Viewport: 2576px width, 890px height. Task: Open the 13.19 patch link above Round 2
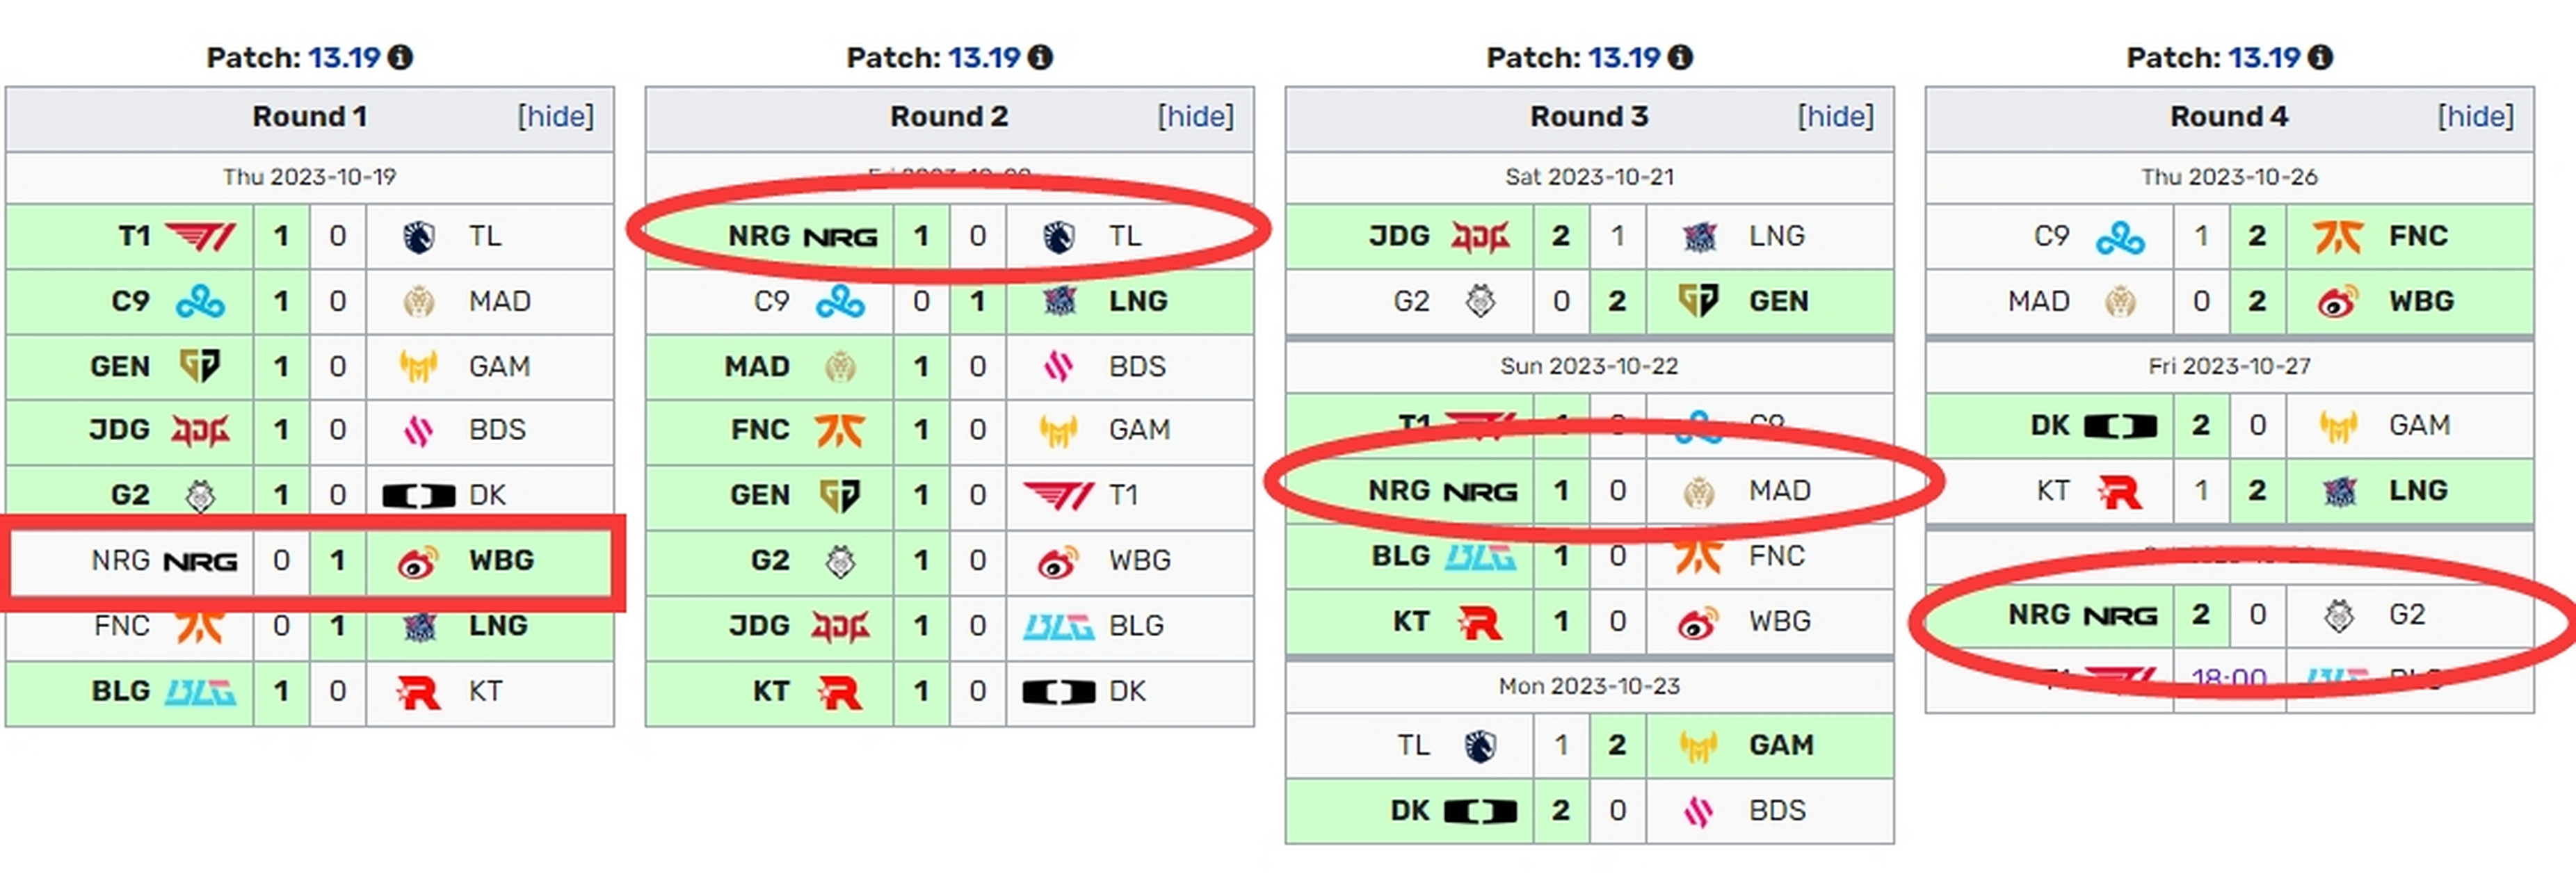[984, 58]
